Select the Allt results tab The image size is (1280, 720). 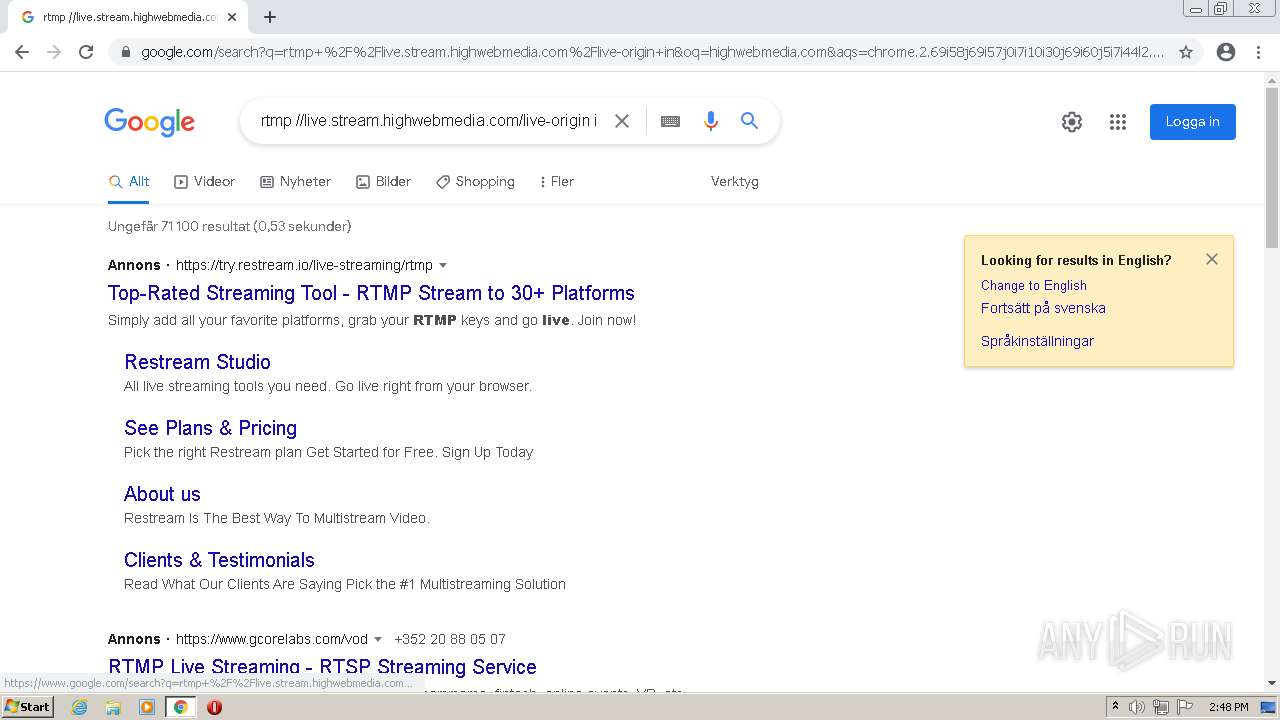click(x=129, y=182)
